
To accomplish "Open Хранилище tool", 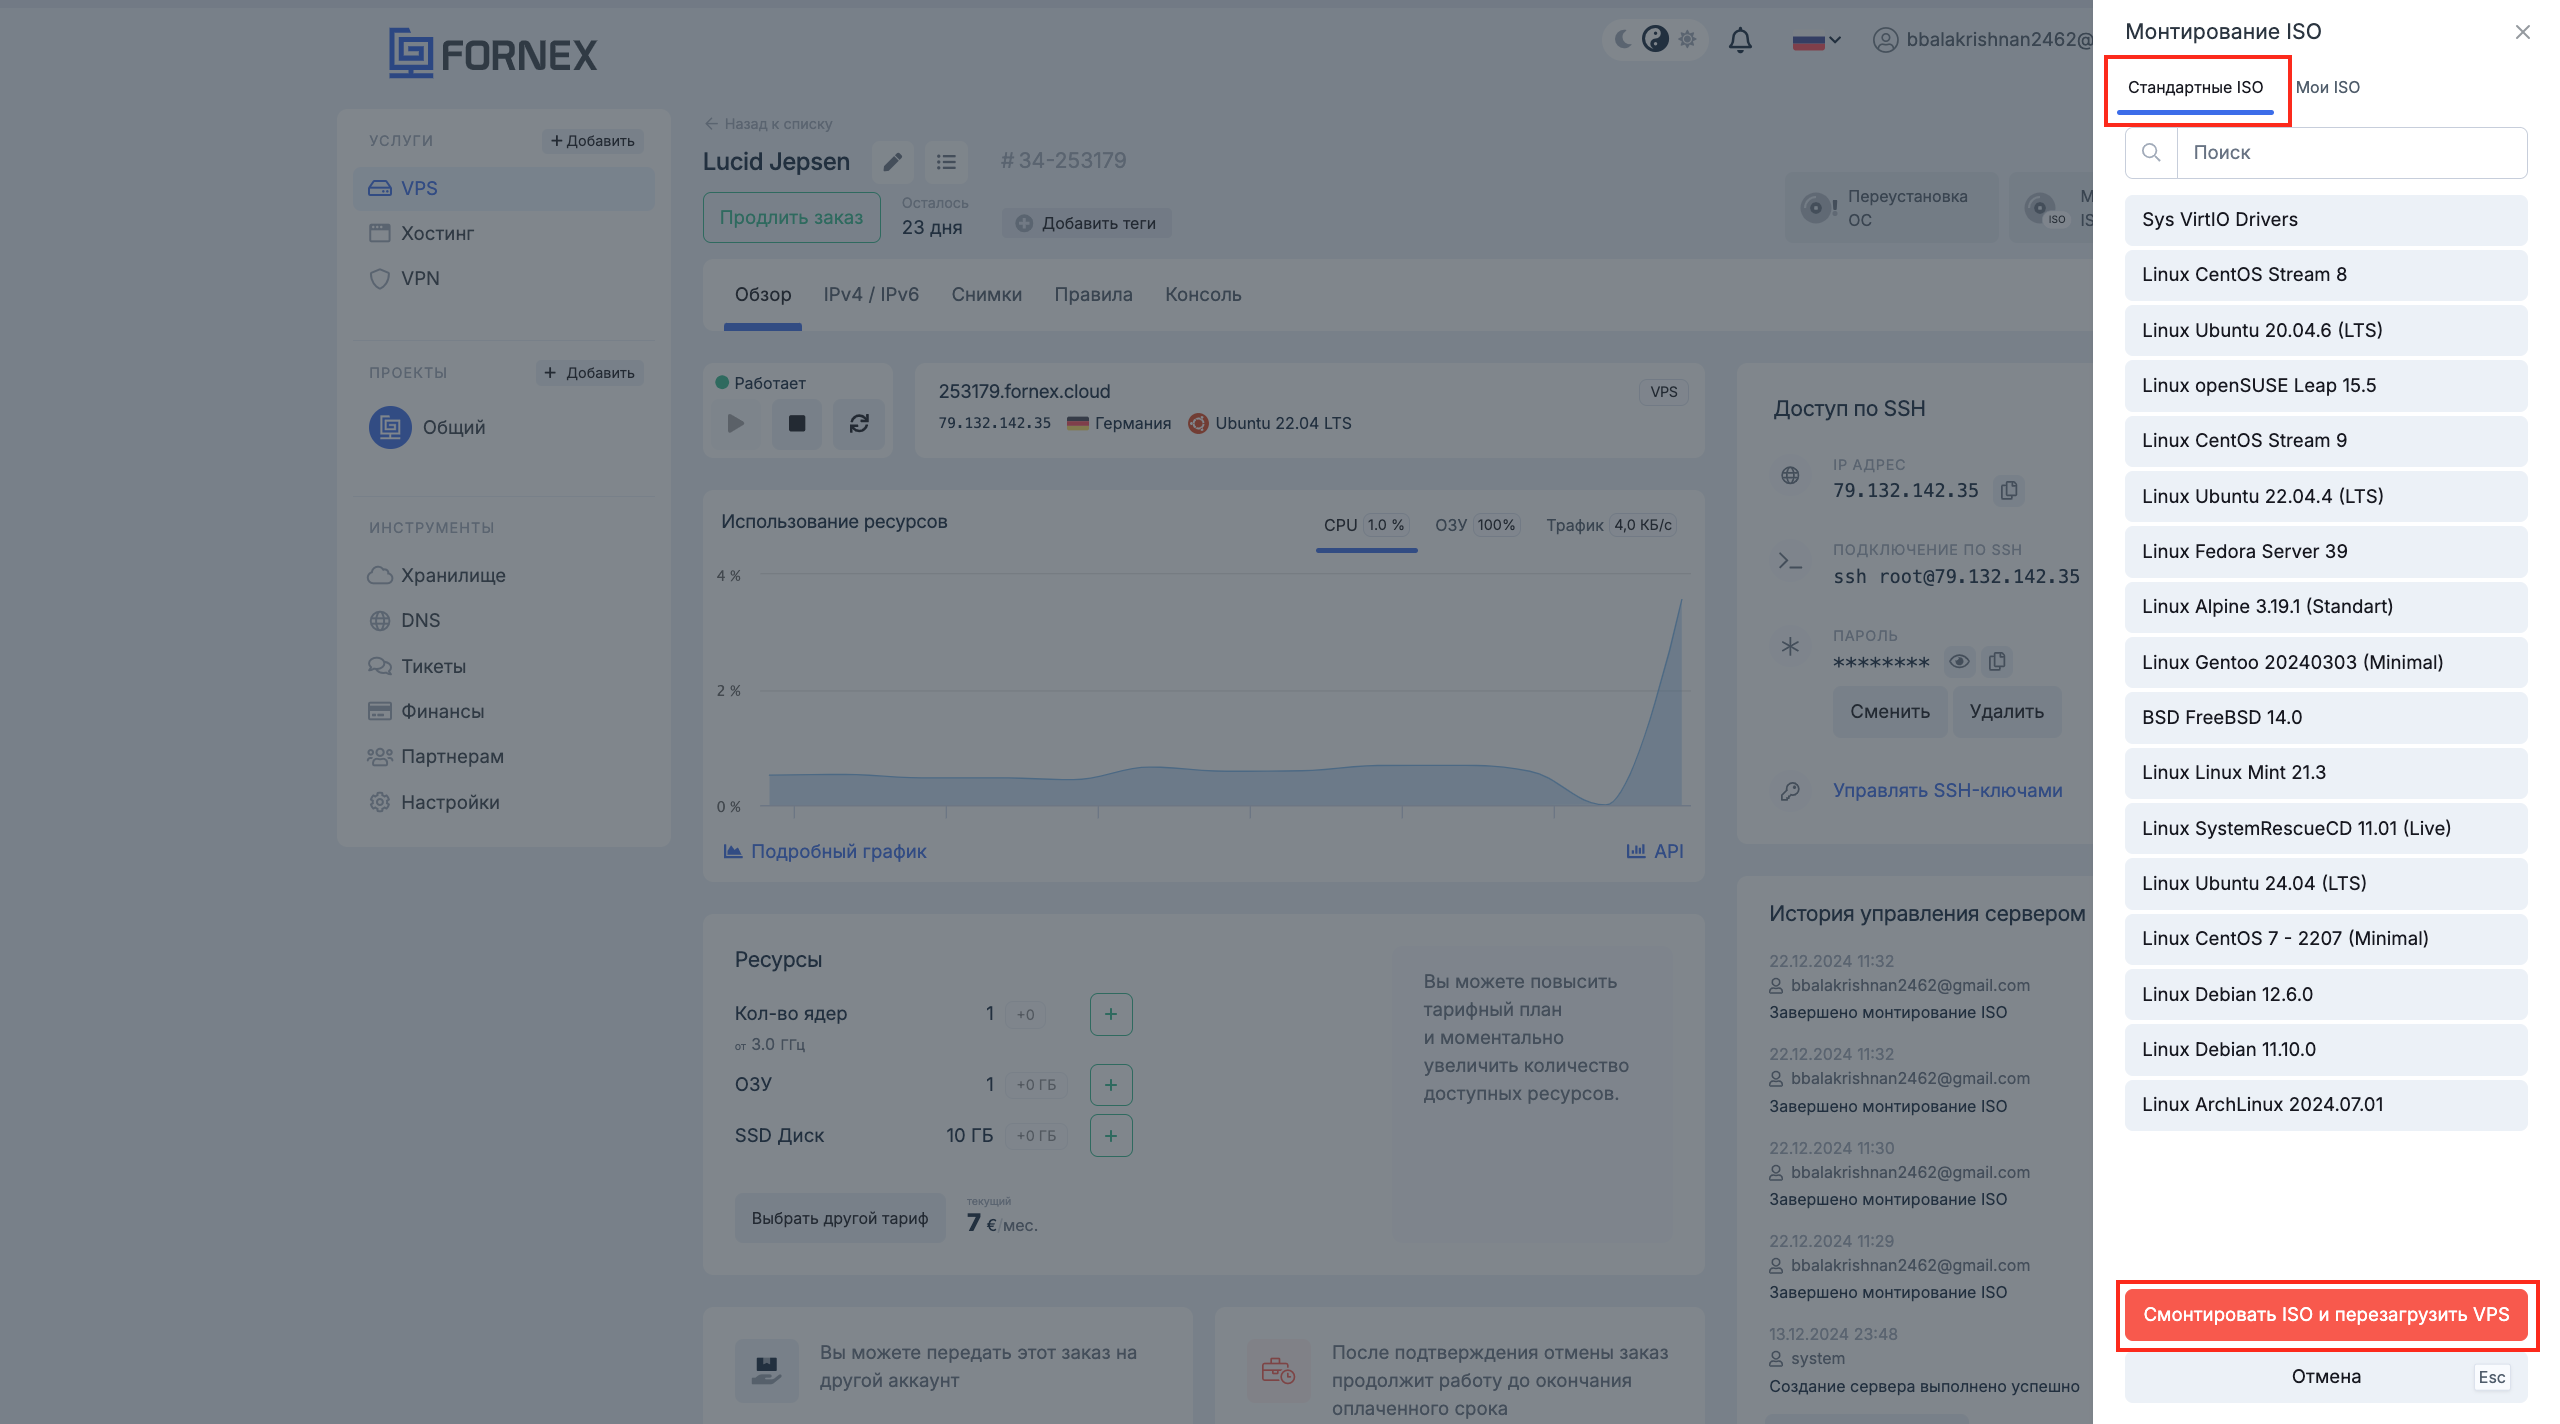I will [437, 575].
